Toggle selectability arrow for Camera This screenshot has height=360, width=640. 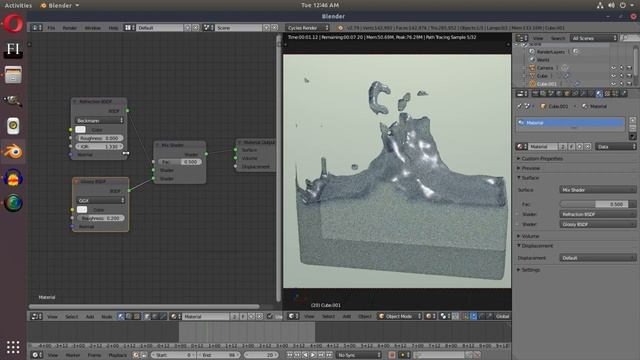coord(621,68)
